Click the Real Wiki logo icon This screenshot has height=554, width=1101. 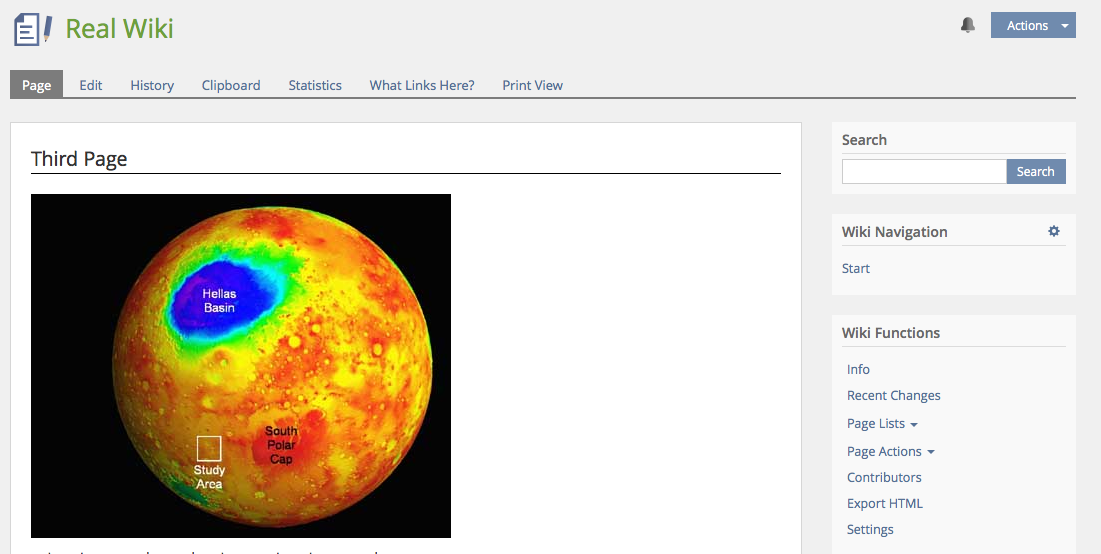(x=33, y=28)
